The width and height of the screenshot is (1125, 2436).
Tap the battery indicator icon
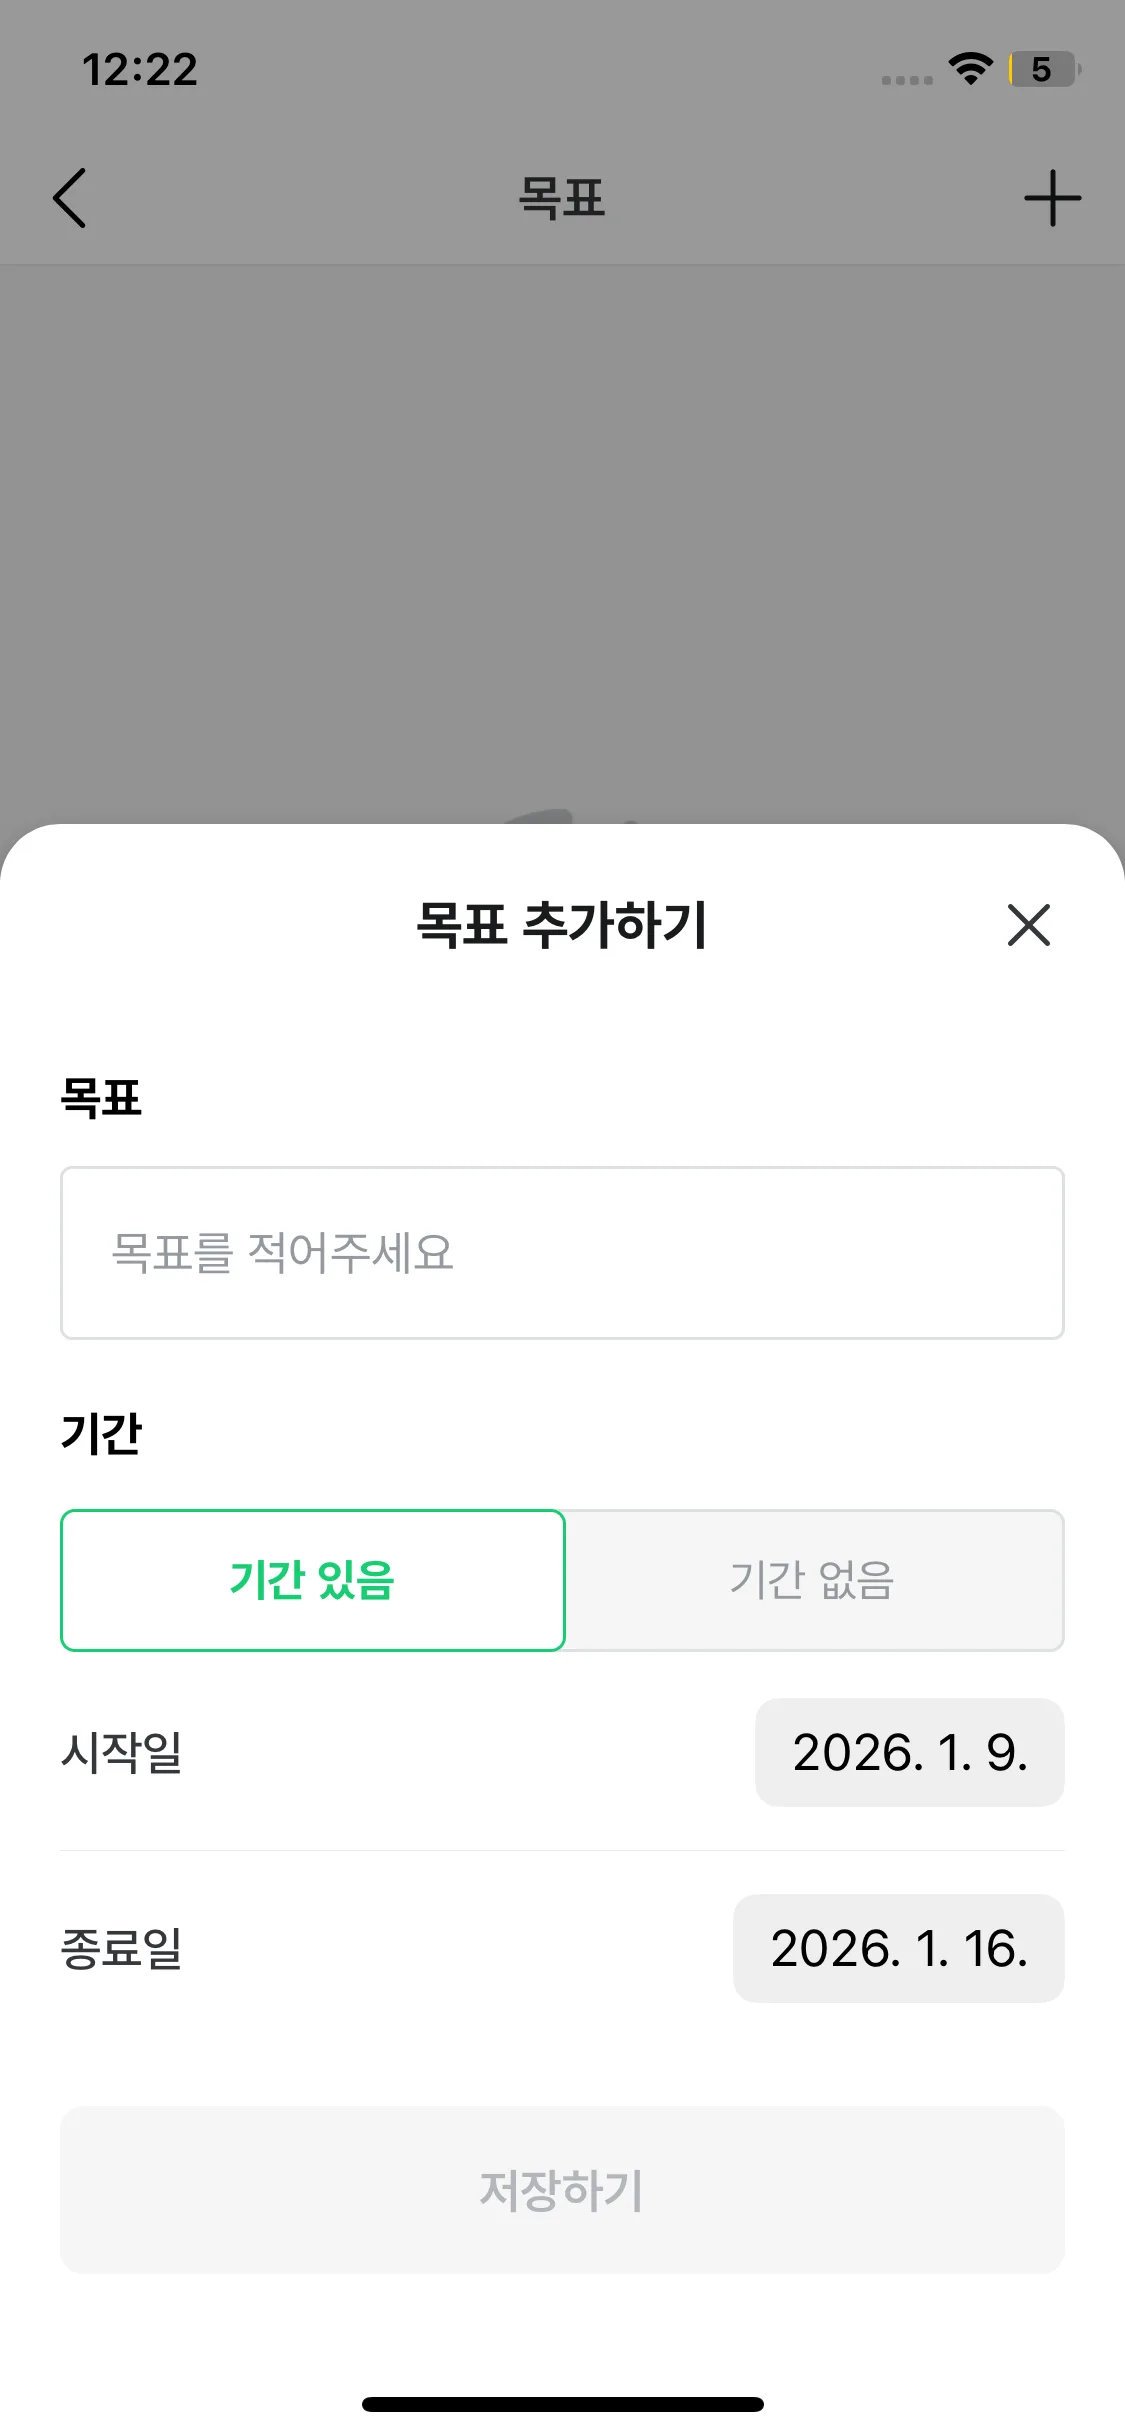[x=1044, y=69]
